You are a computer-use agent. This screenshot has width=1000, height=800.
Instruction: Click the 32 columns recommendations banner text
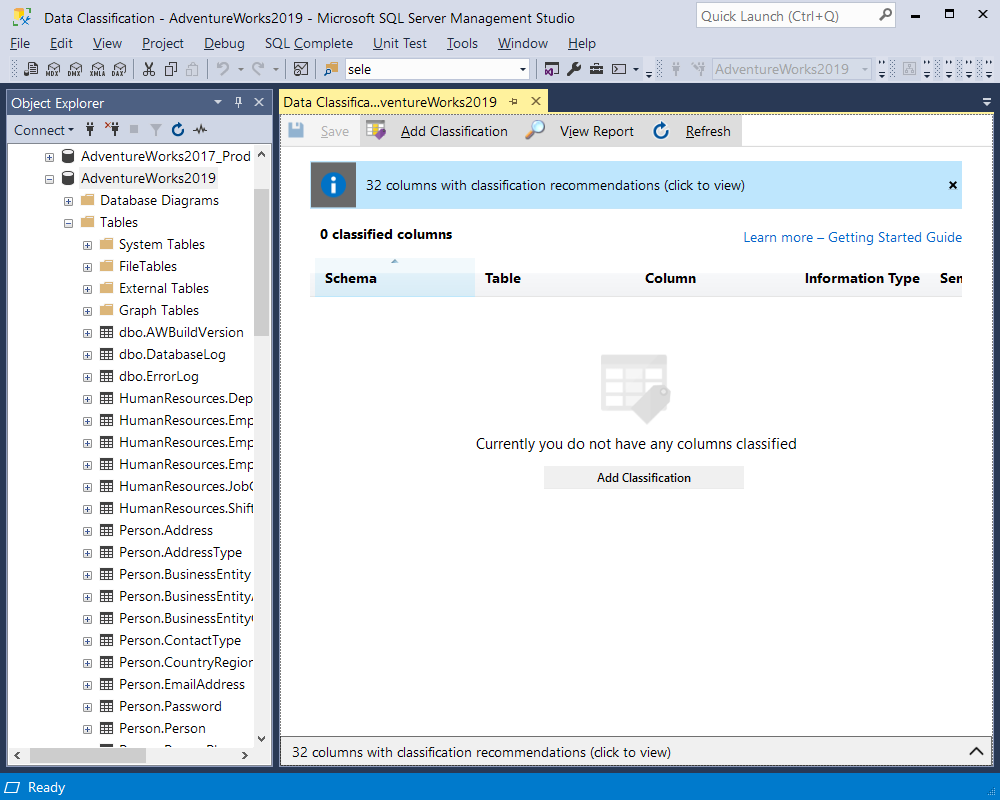coord(555,185)
